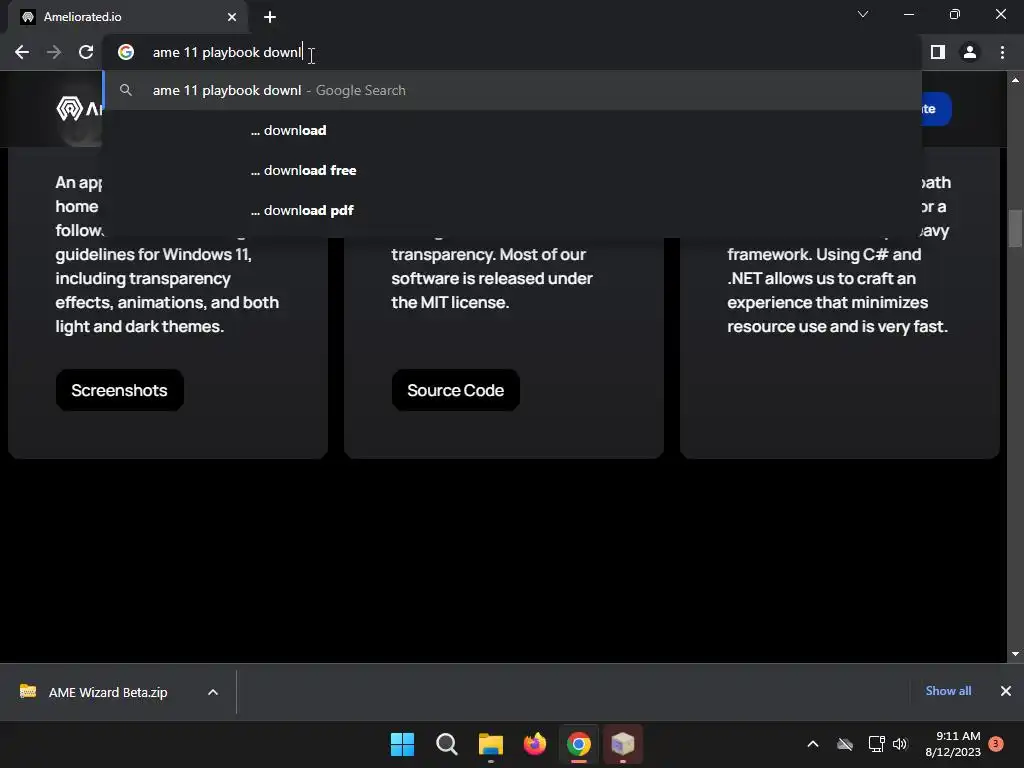Click the browser forward arrow
1024x768 pixels.
tap(54, 52)
